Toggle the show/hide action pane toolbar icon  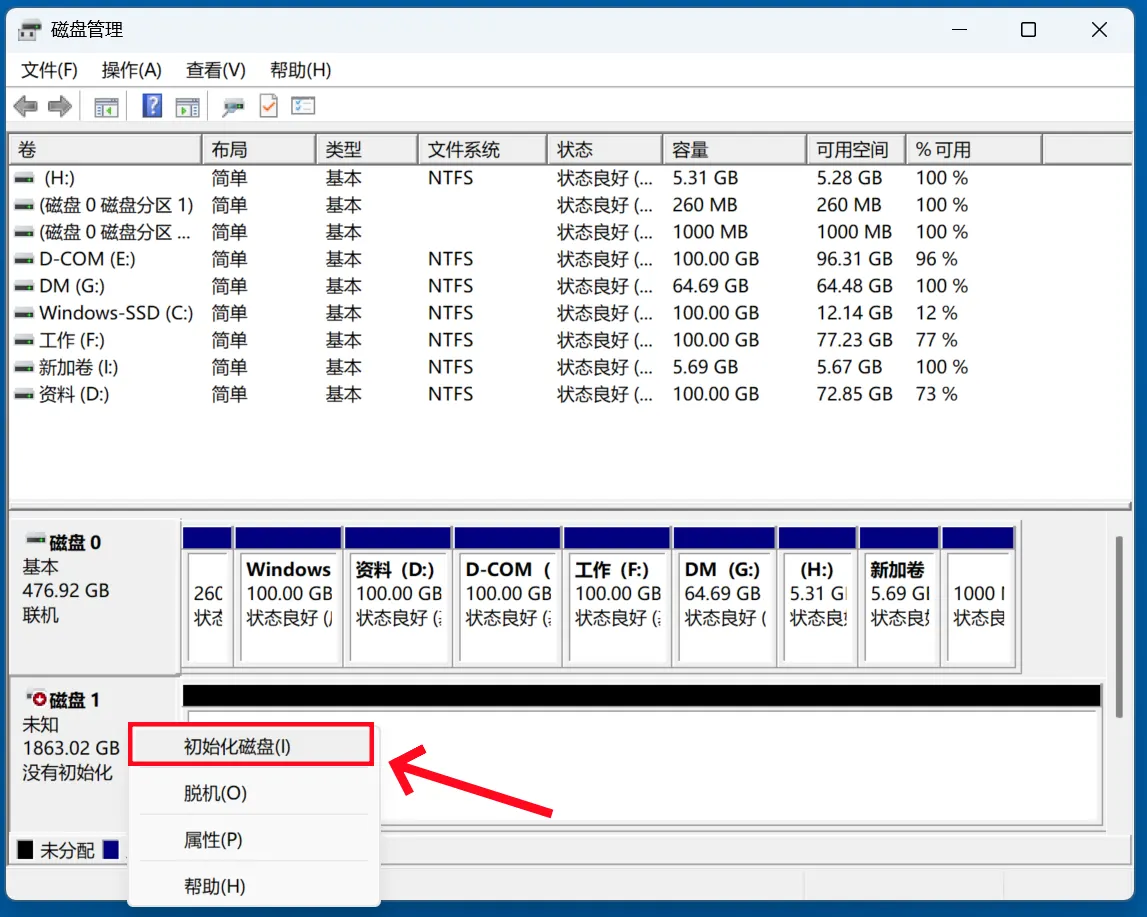tap(187, 107)
